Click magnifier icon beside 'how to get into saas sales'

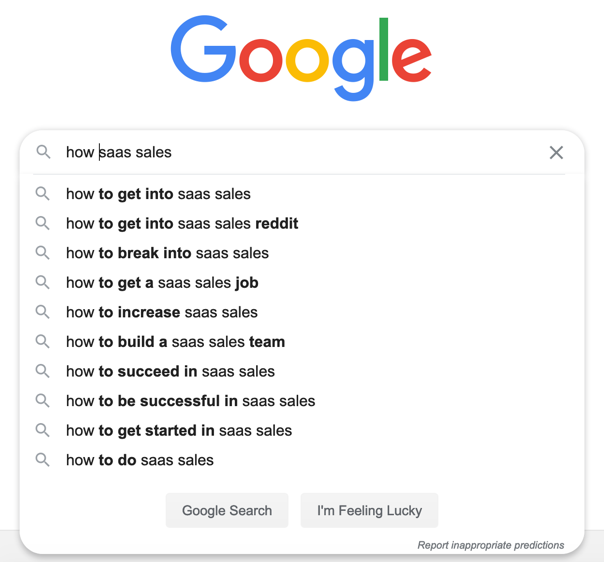[42, 194]
